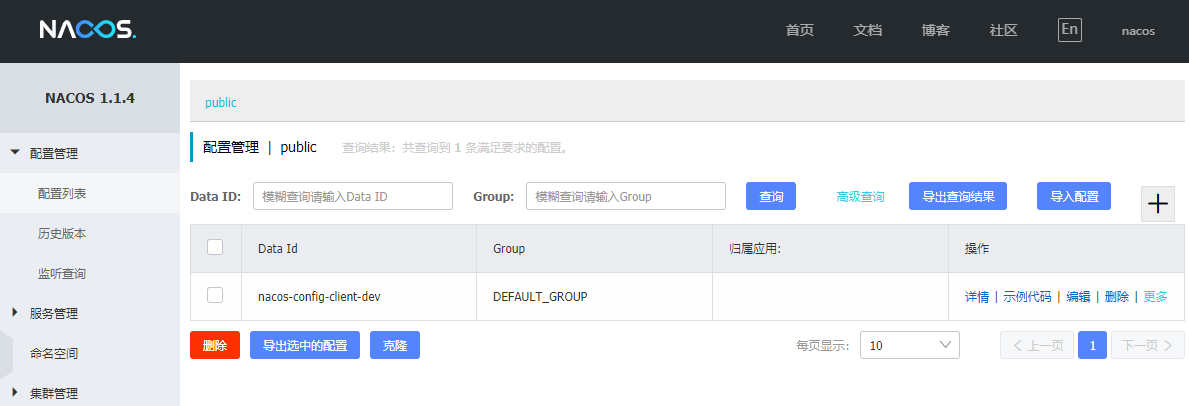Go to 首页 in top navigation
The image size is (1189, 406).
click(800, 31)
